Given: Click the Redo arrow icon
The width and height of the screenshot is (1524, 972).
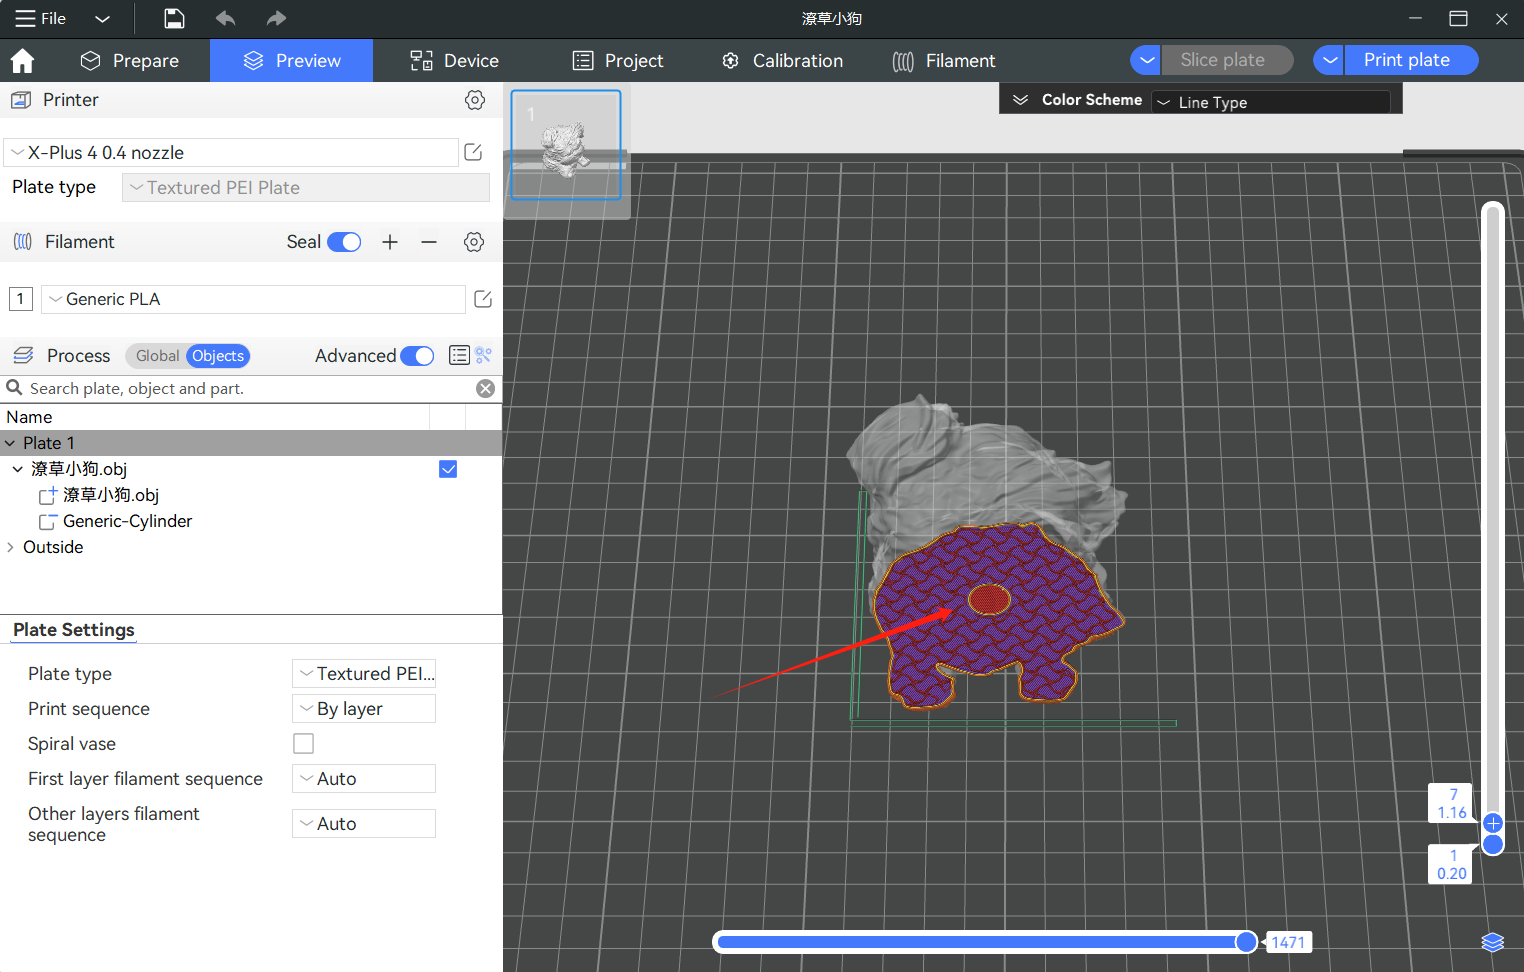Looking at the screenshot, I should click(x=276, y=18).
